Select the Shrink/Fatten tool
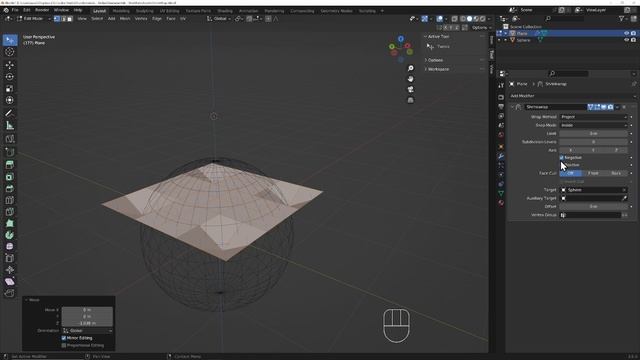Image resolution: width=640 pixels, height=360 pixels. [10, 270]
